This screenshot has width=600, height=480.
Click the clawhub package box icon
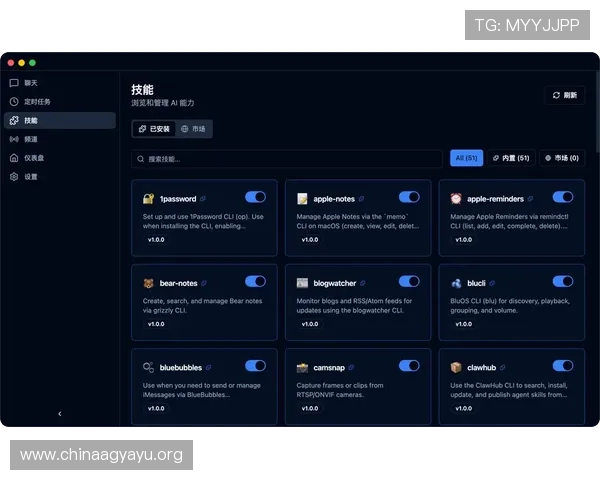(x=456, y=367)
